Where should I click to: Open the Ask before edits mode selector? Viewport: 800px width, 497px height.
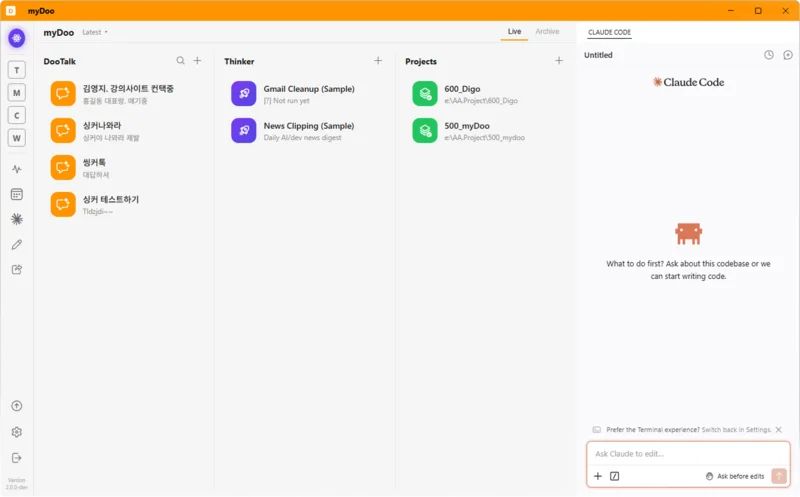[x=735, y=476]
